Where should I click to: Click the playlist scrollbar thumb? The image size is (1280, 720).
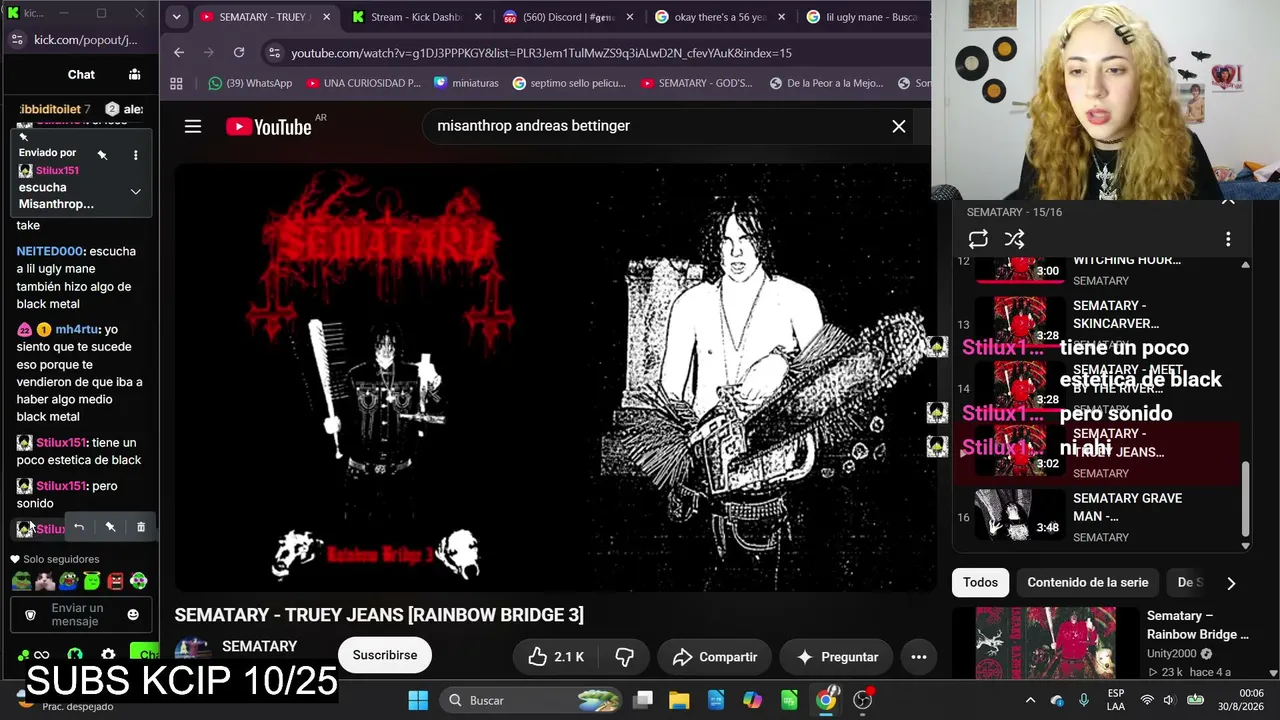1245,500
